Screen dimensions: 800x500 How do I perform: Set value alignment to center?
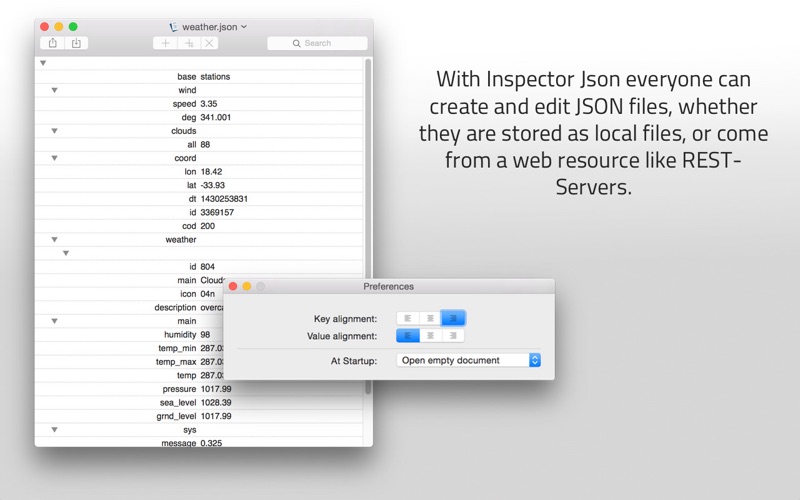coord(430,336)
